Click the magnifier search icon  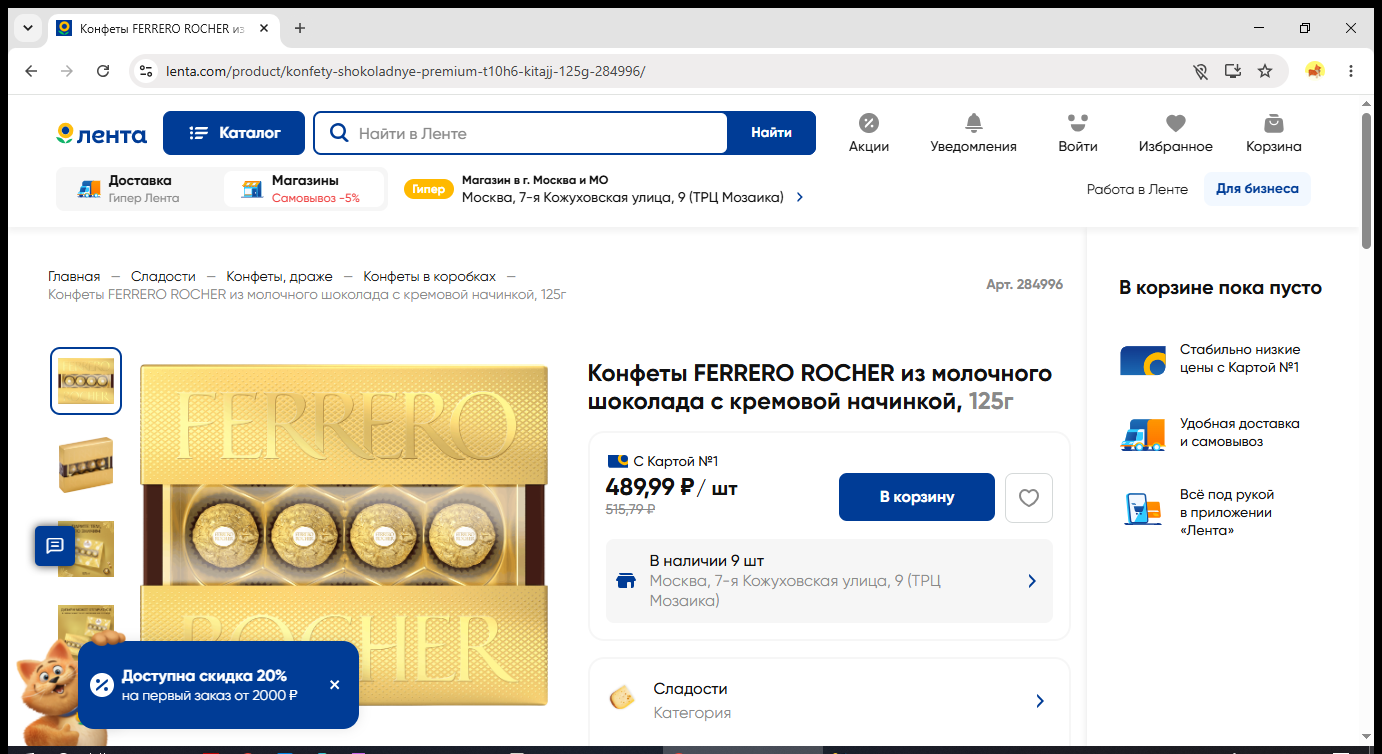(x=339, y=133)
